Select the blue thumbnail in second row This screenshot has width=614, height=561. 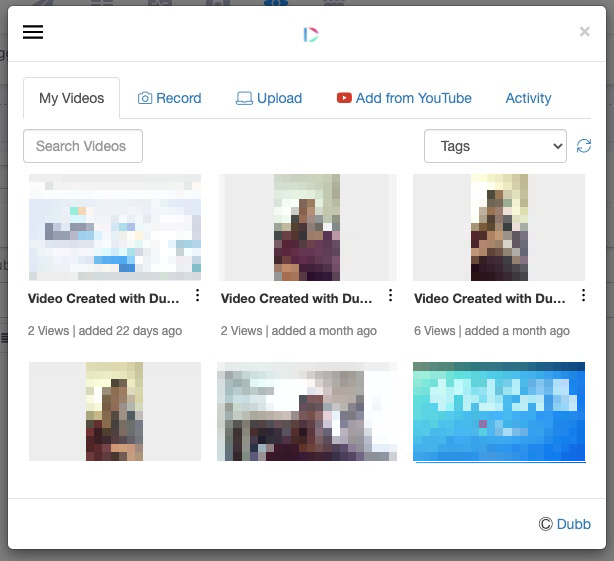[498, 412]
